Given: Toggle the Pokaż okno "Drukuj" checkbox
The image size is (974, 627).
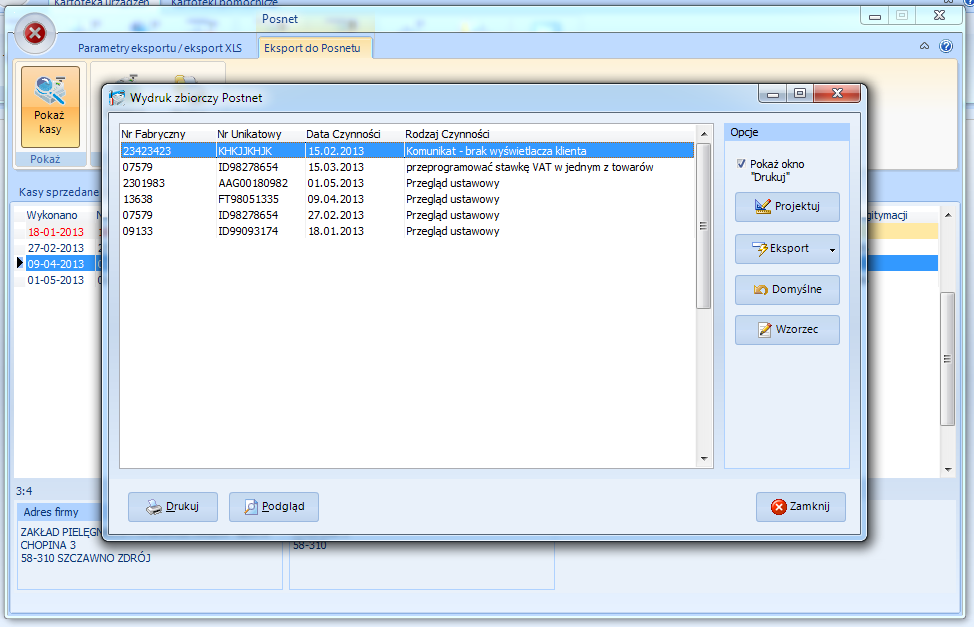Looking at the screenshot, I should (x=740, y=163).
